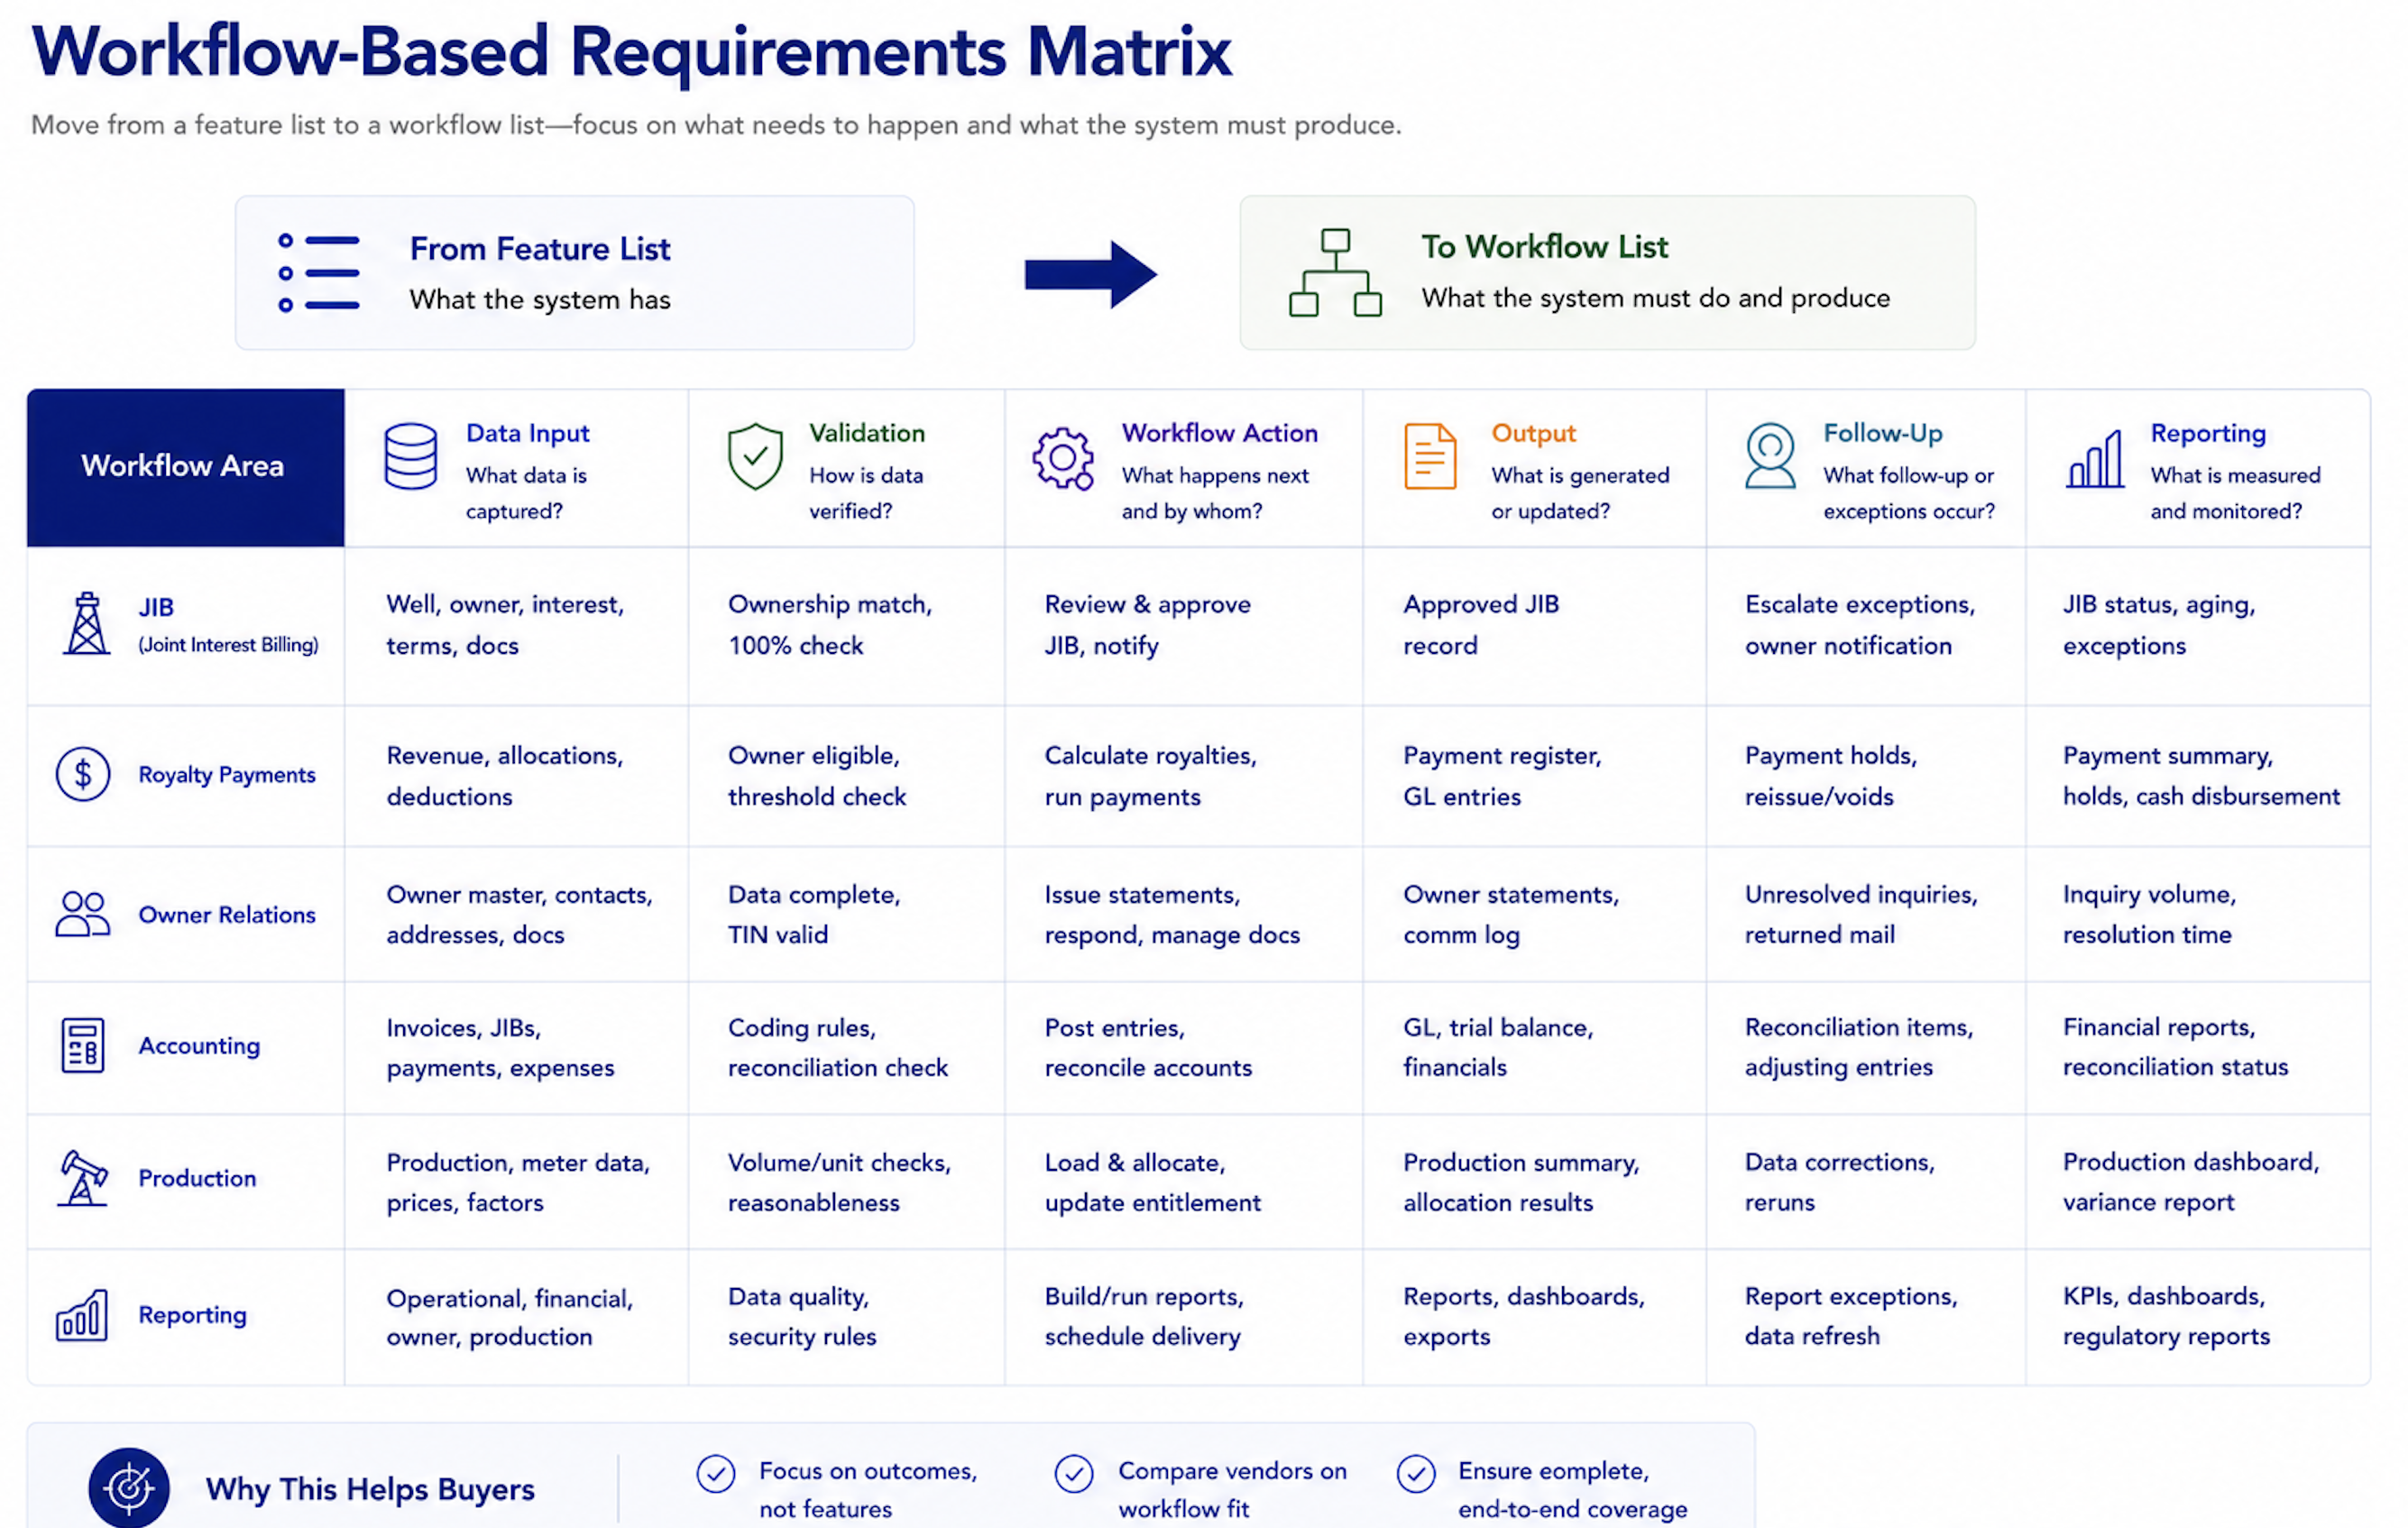
Task: Click the orange Output document icon
Action: 1430,456
